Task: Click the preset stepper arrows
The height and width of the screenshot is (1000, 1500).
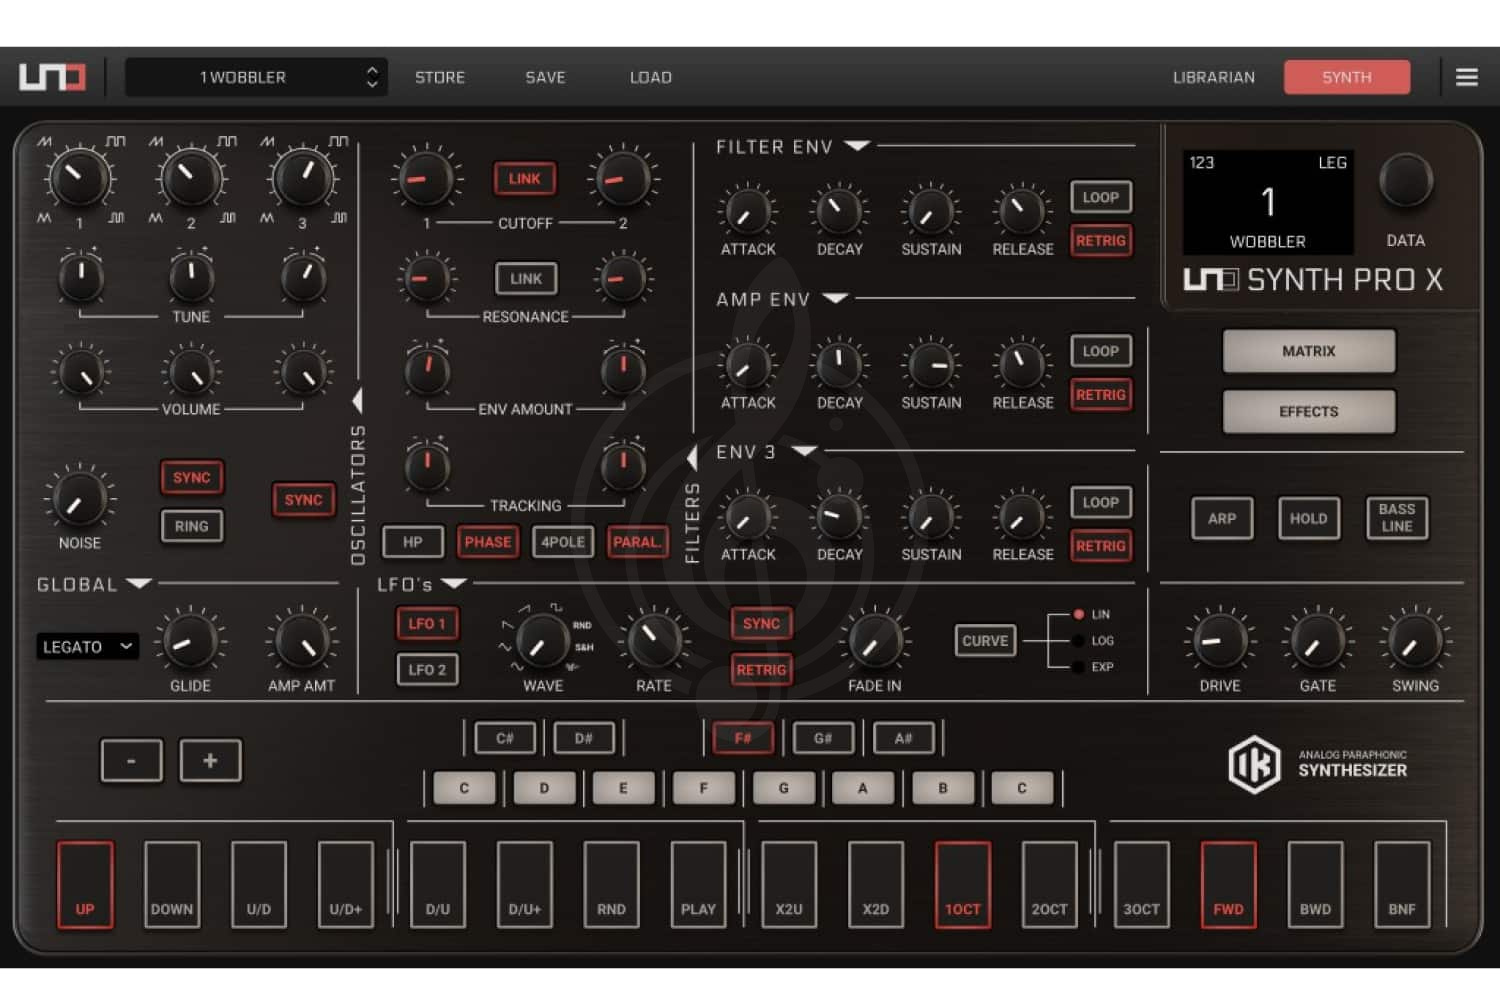Action: pos(372,77)
